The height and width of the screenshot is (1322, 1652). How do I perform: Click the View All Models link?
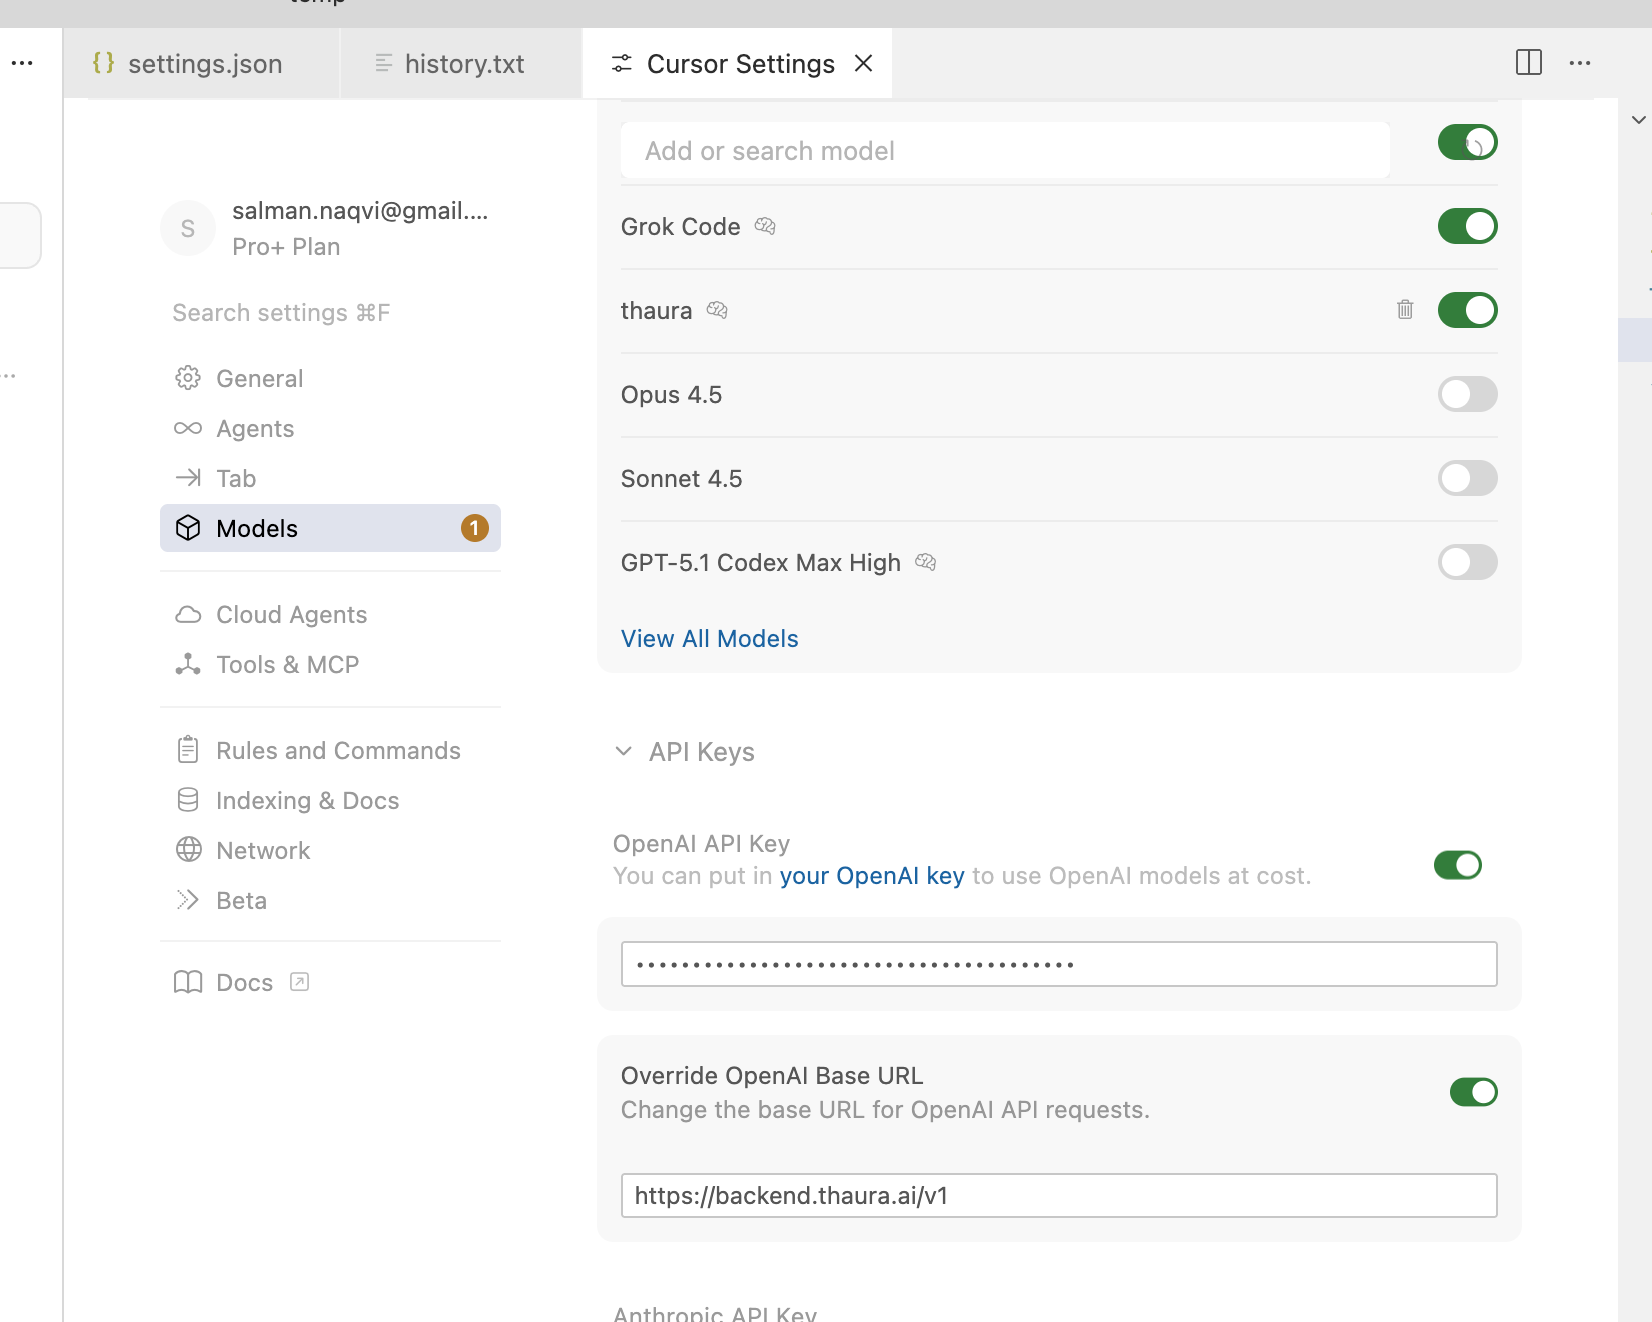709,639
